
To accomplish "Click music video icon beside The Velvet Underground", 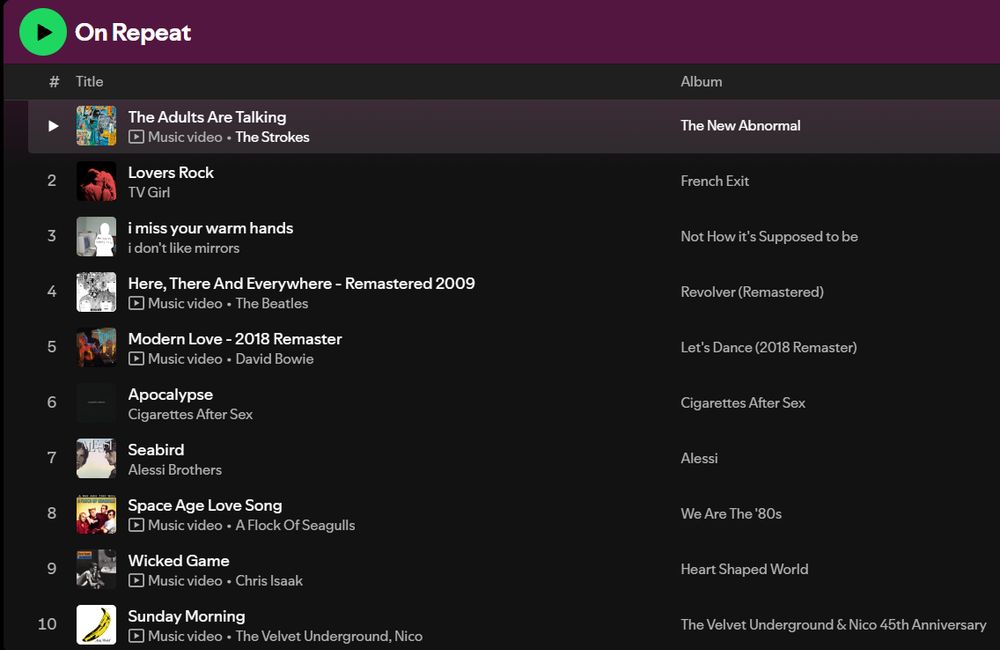I will coord(136,636).
